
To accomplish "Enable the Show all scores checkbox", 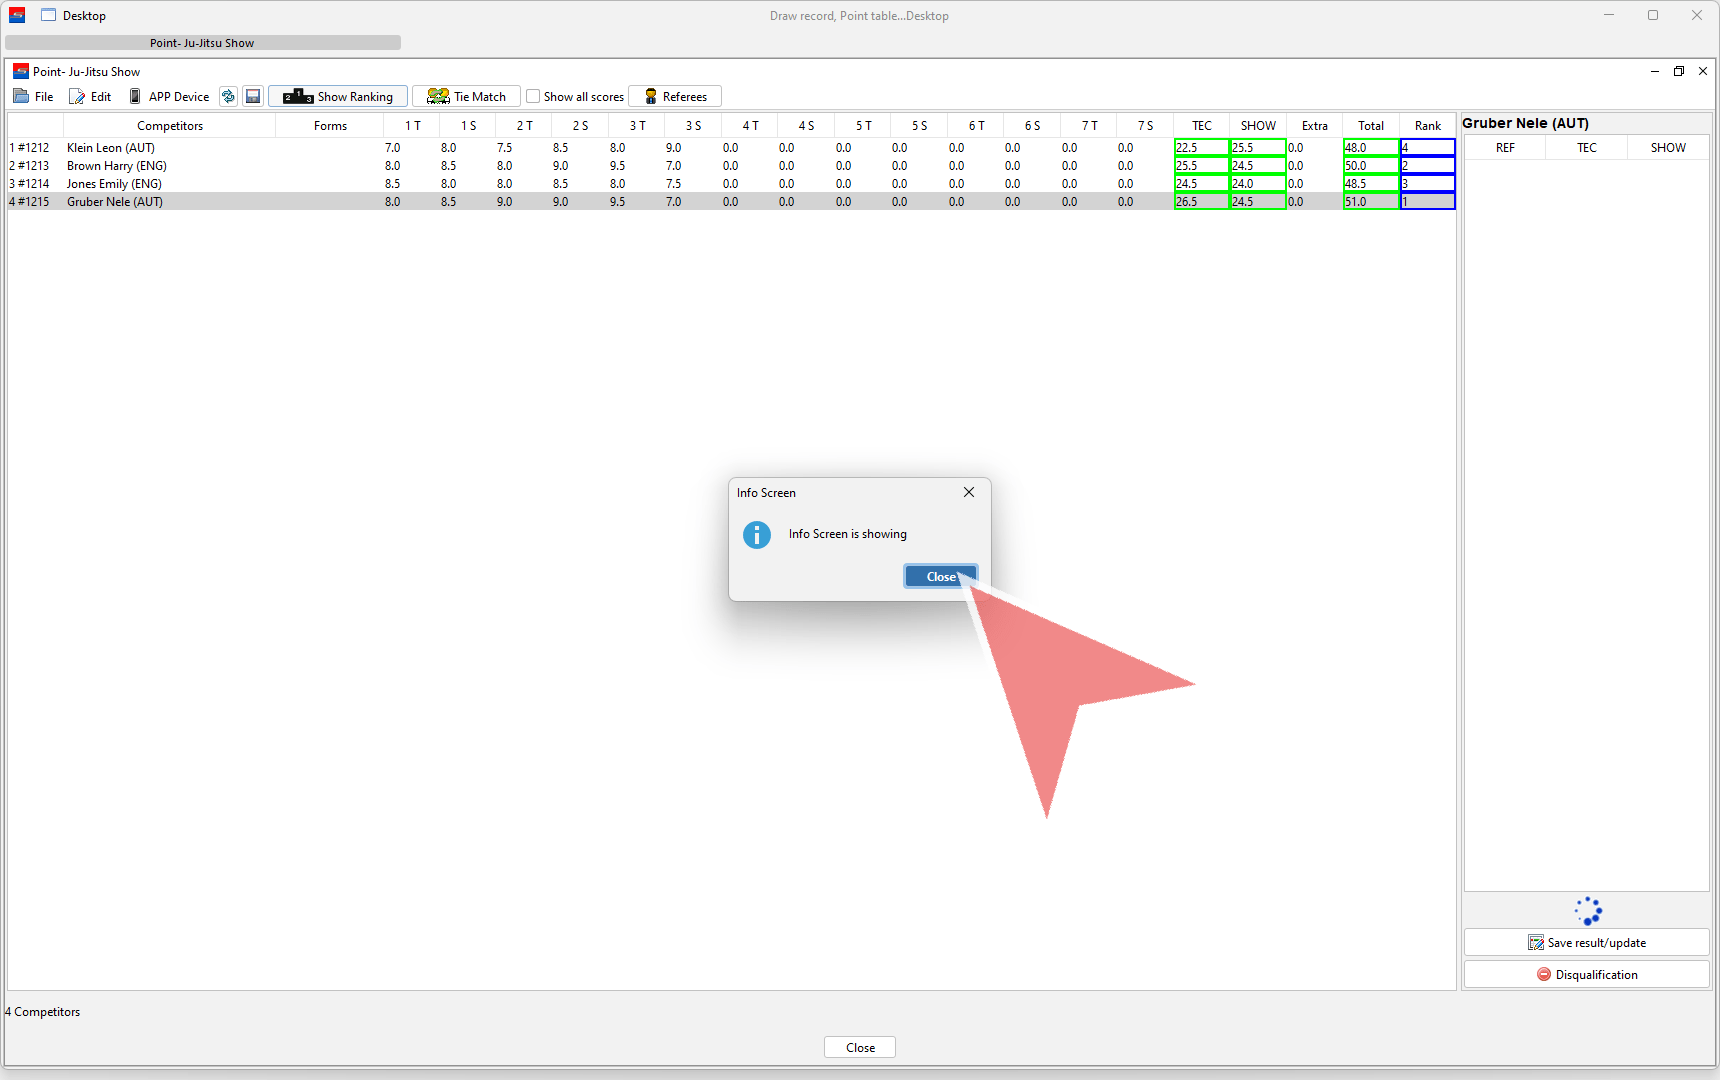I will [x=534, y=97].
